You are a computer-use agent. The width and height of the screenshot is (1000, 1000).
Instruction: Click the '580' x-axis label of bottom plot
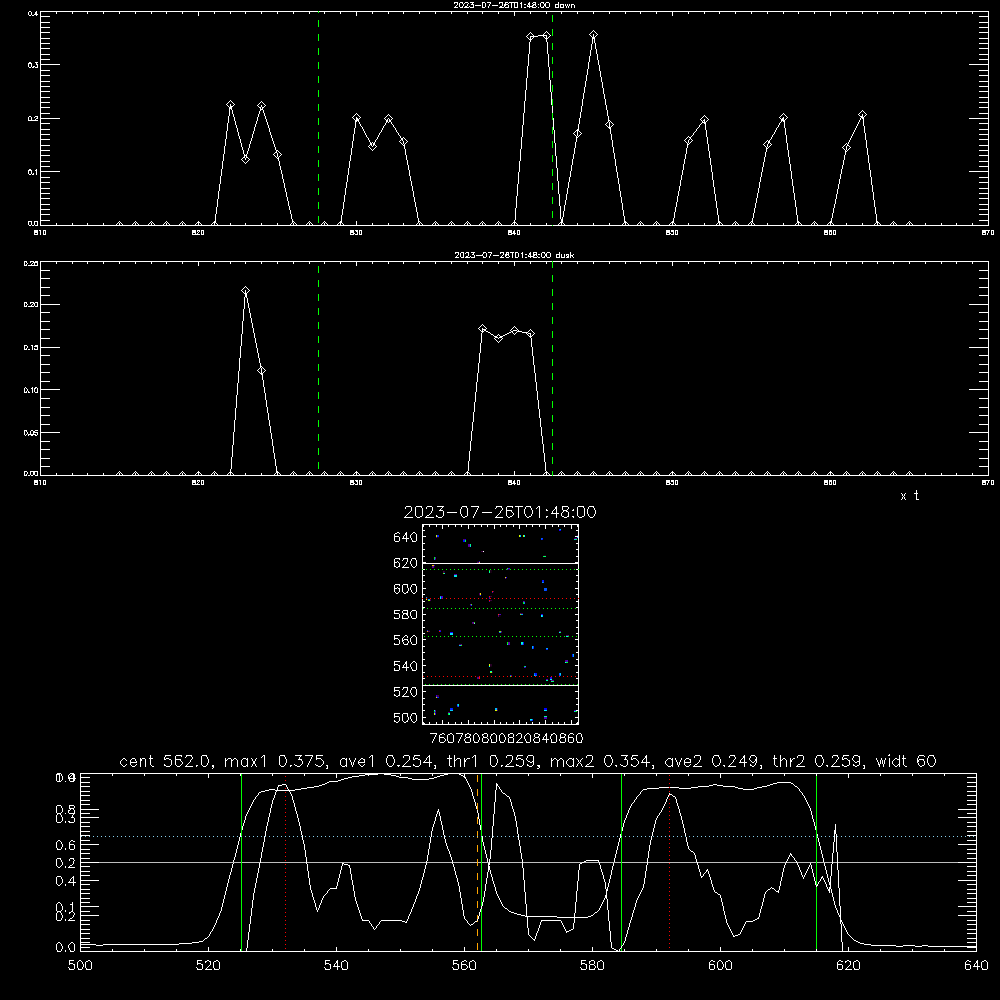click(592, 966)
